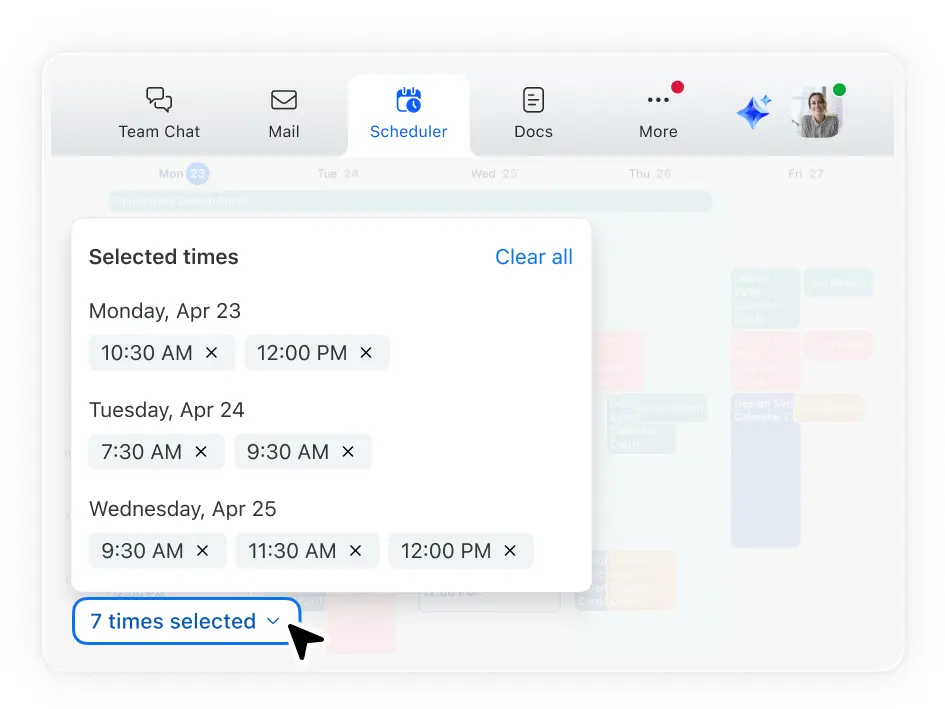The width and height of the screenshot is (945, 709).
Task: Select the Scheduler calendar icon
Action: pyautogui.click(x=408, y=100)
